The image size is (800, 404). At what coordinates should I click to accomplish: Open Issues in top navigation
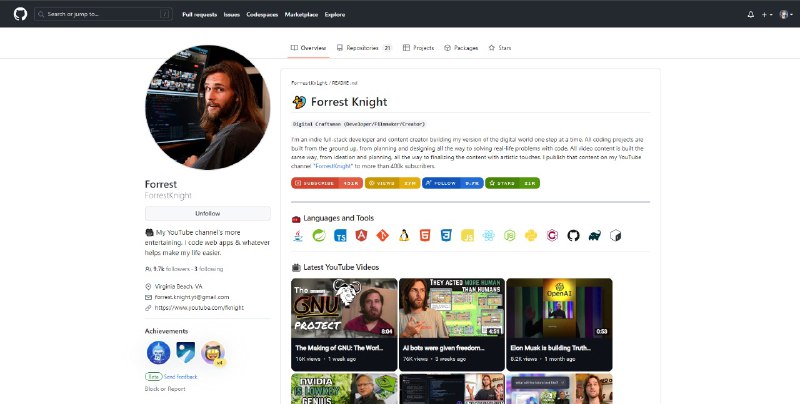tap(232, 15)
